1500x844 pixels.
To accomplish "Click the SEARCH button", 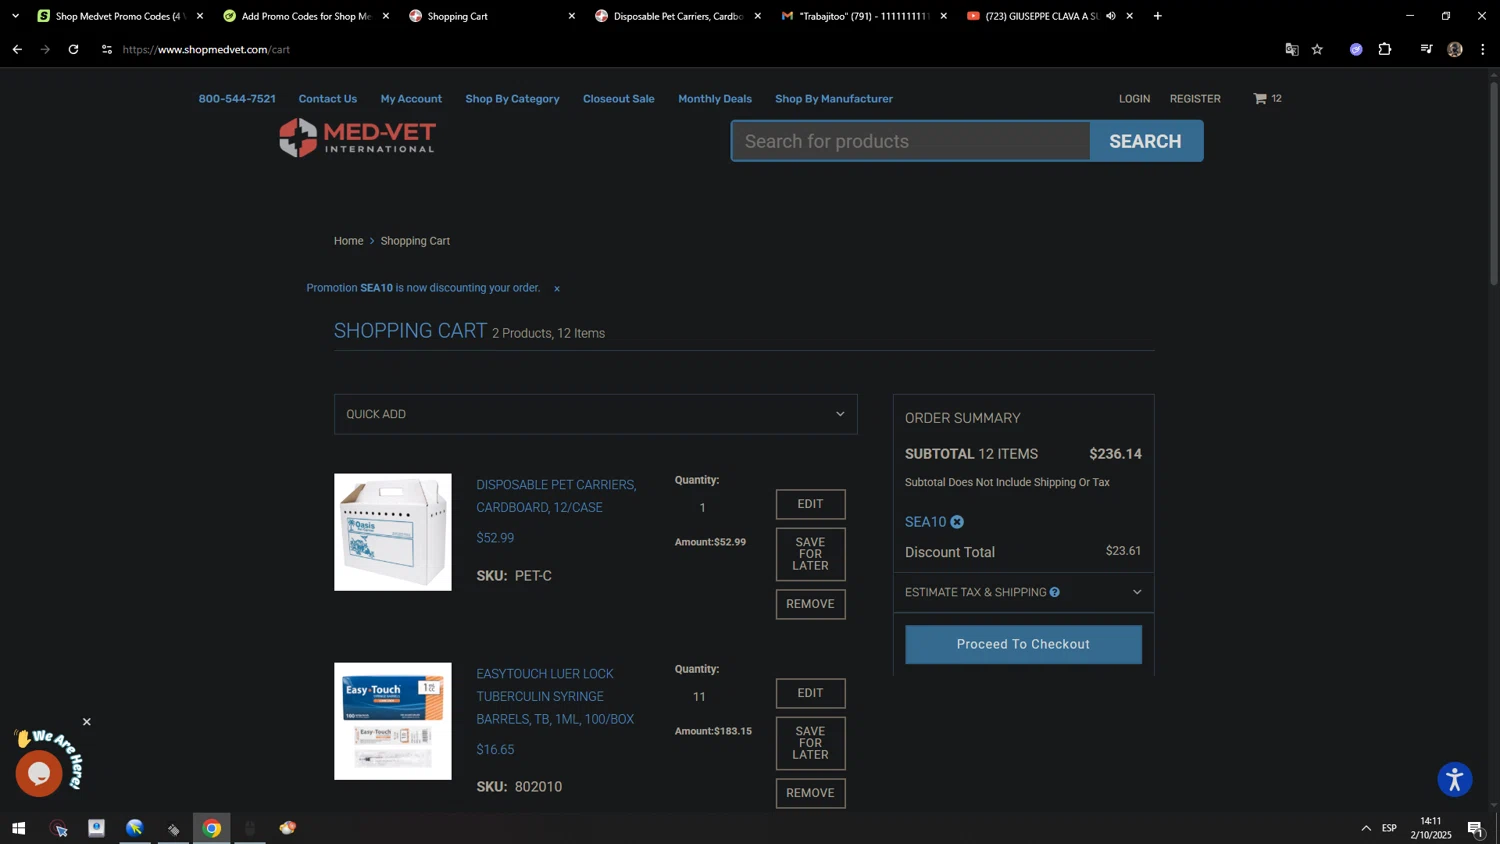I will pos(1146,141).
